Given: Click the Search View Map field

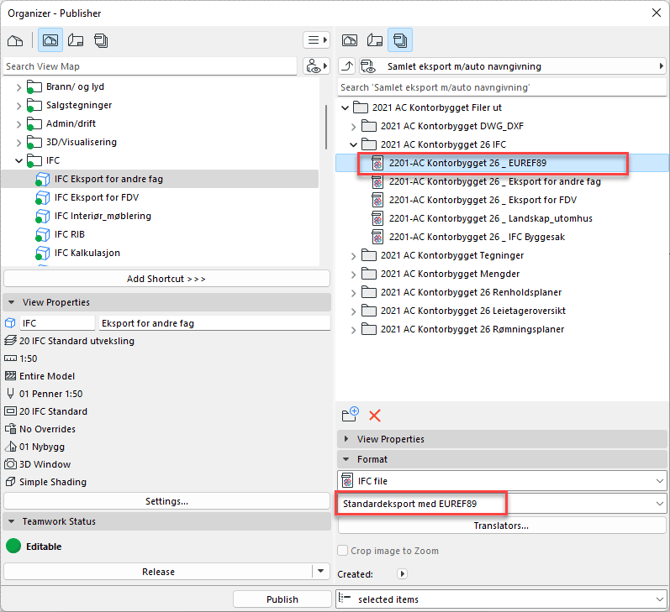Looking at the screenshot, I should (x=150, y=67).
